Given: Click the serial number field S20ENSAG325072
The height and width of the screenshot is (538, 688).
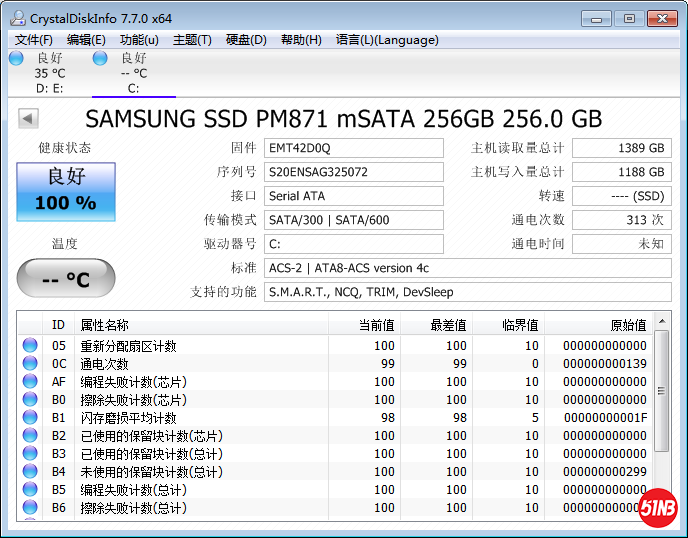Looking at the screenshot, I should point(353,172).
